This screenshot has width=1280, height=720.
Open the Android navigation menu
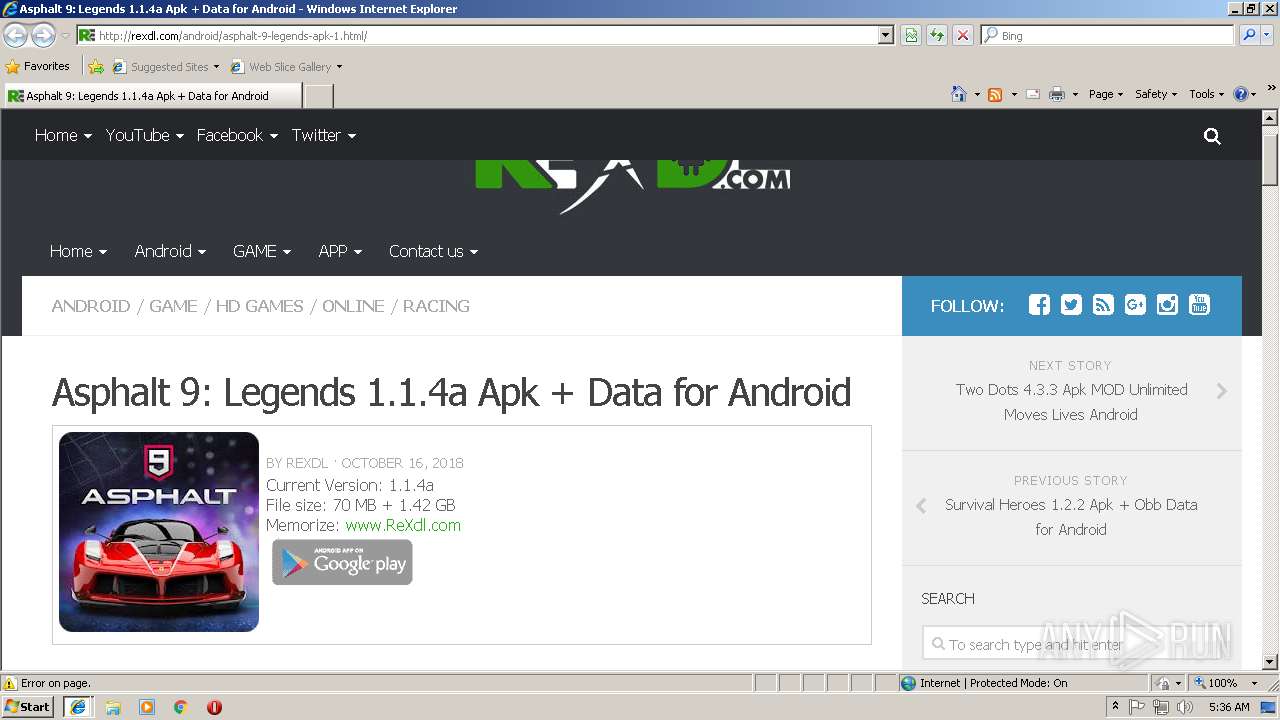(170, 251)
